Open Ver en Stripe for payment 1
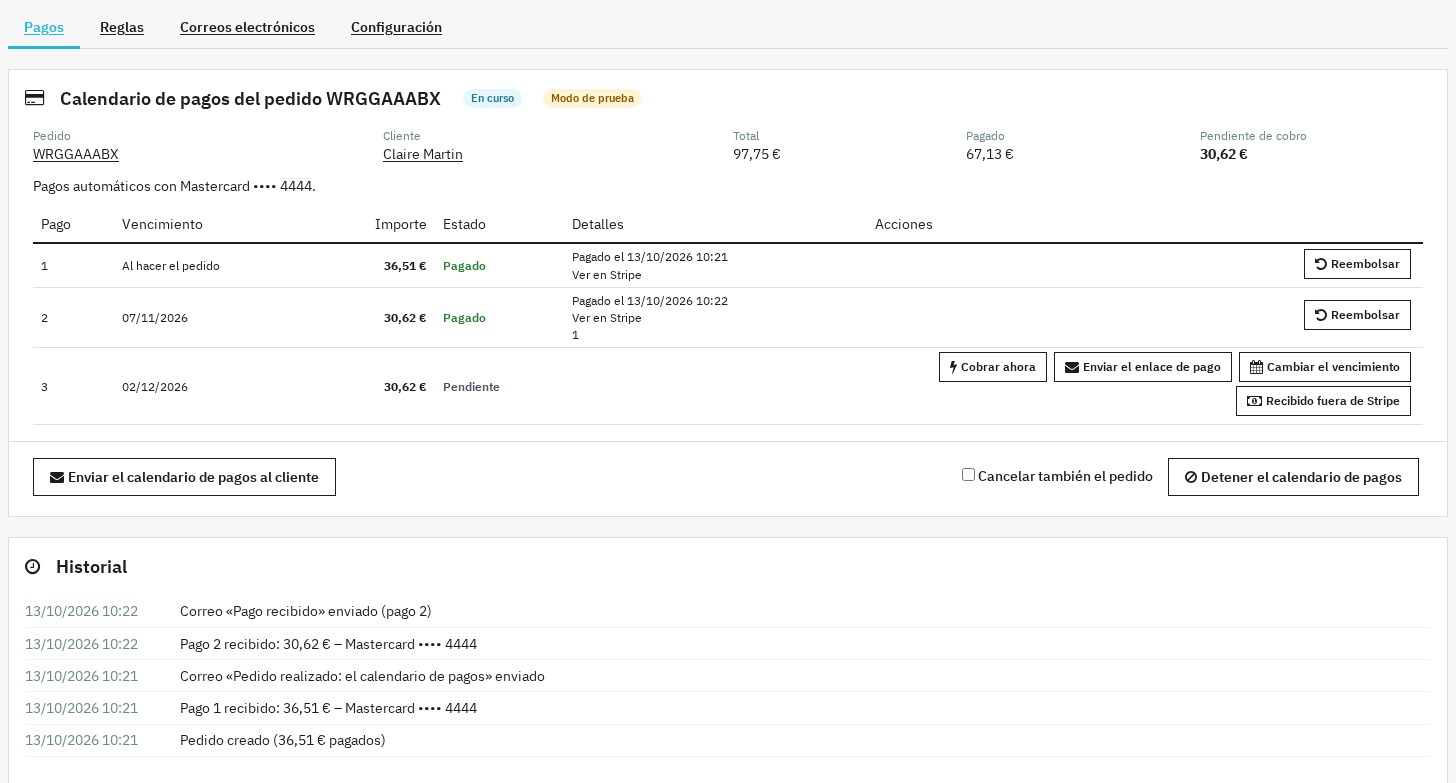 point(607,275)
